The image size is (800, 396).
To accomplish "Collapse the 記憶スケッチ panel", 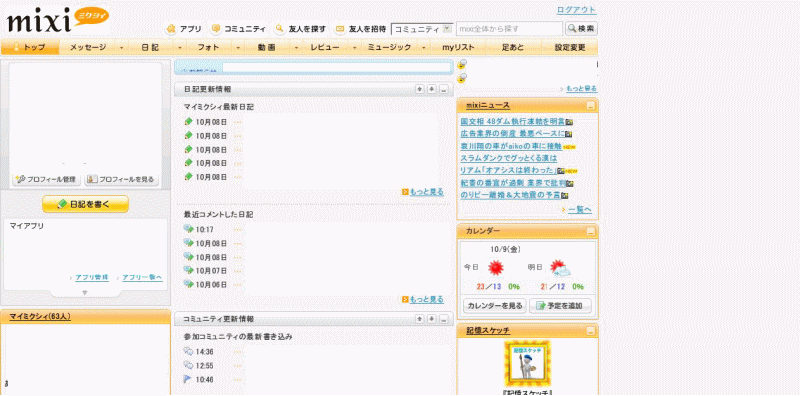I will 590,331.
